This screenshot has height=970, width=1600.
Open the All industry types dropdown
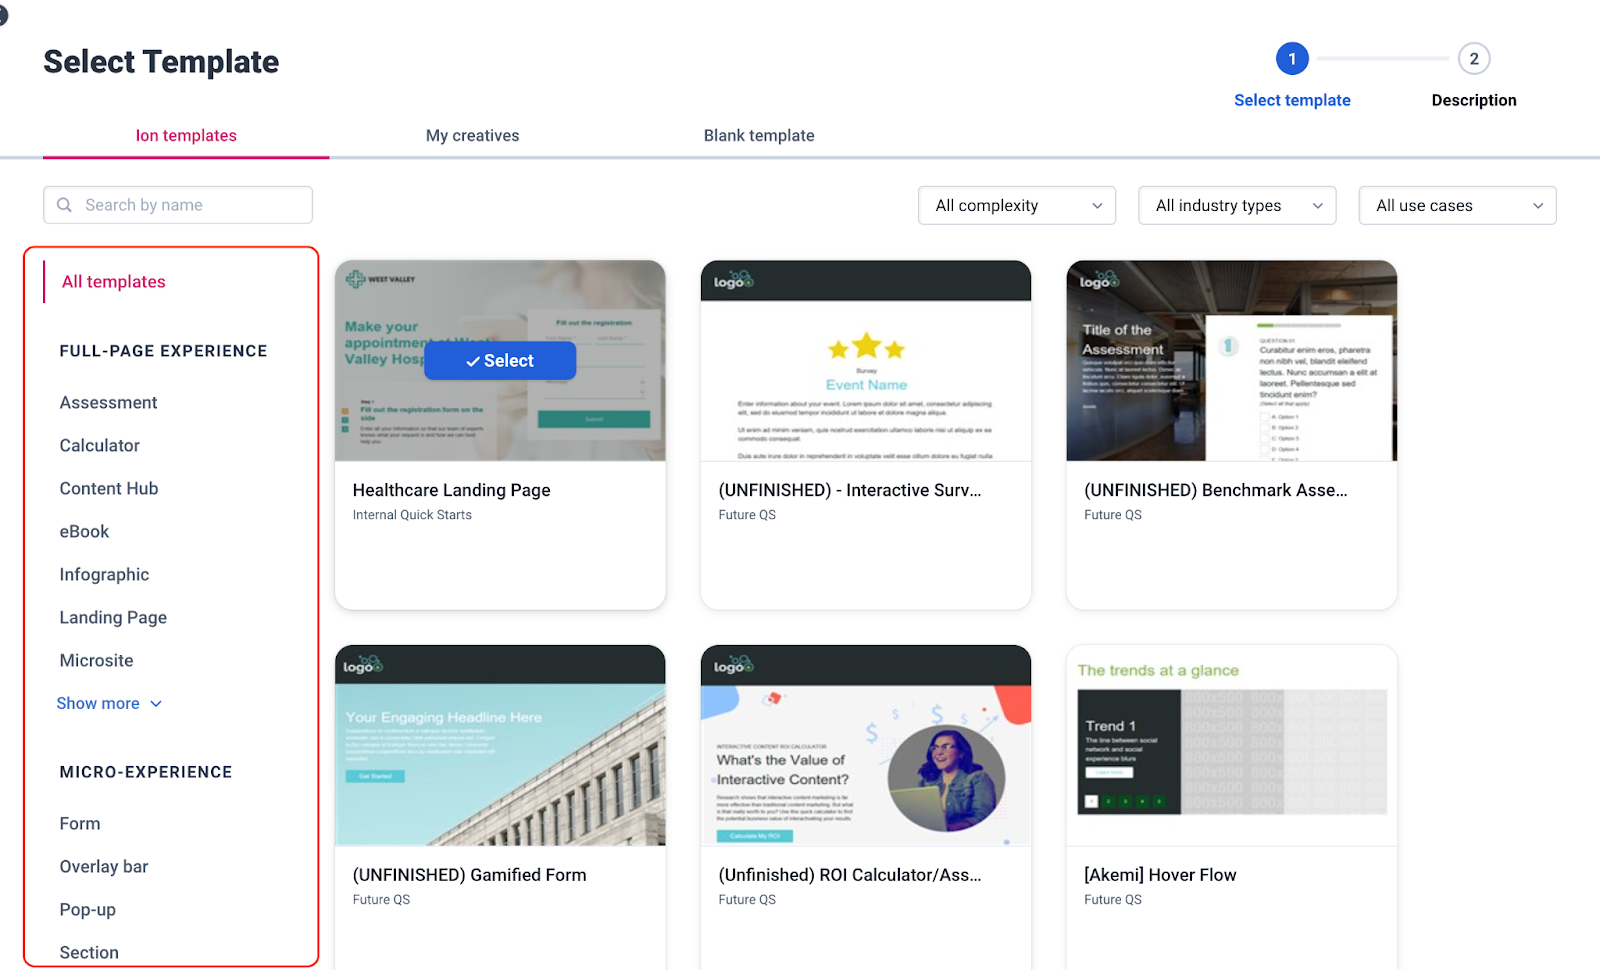tap(1237, 205)
